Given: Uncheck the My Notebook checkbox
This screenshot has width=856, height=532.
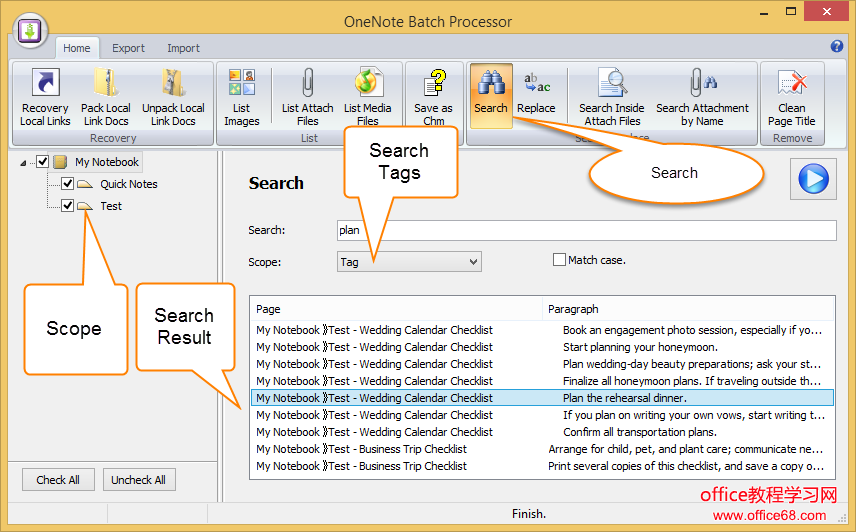Looking at the screenshot, I should 42,162.
